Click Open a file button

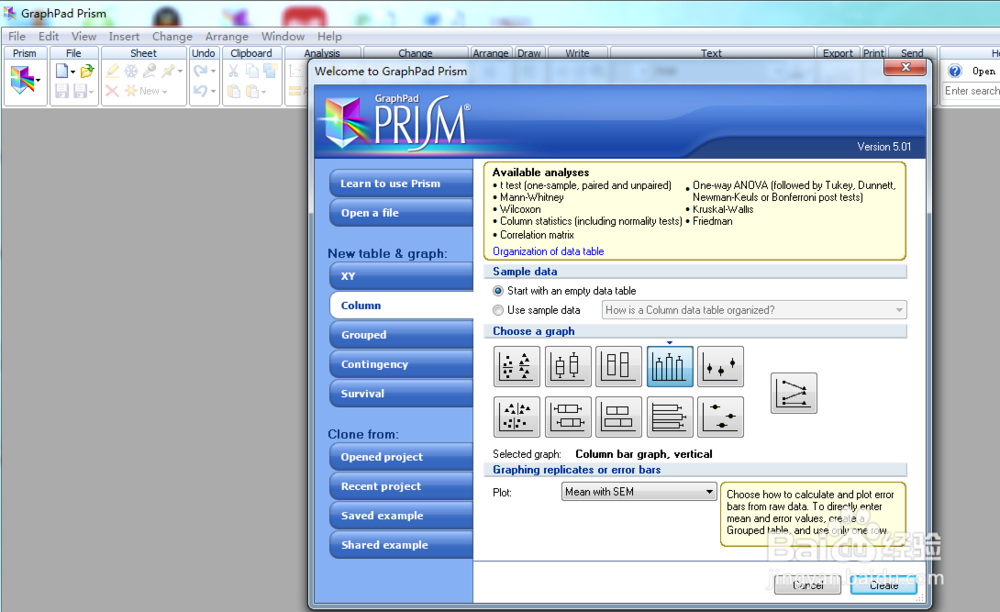tap(401, 213)
